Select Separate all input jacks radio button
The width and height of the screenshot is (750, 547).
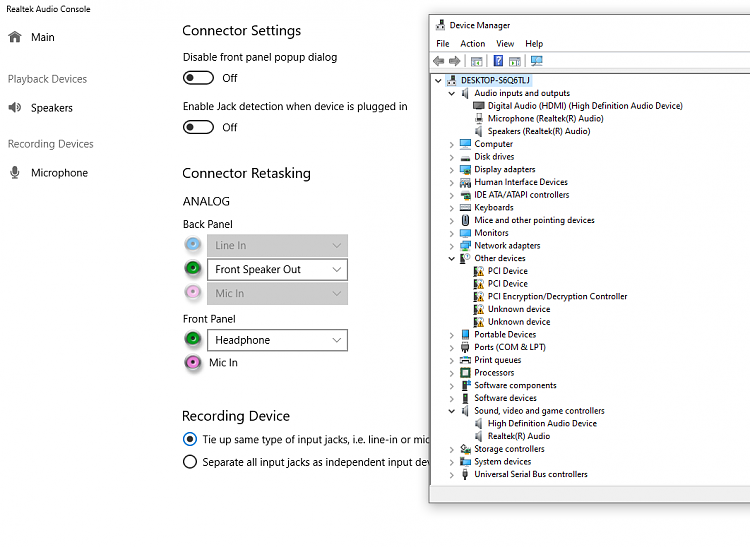click(x=190, y=461)
